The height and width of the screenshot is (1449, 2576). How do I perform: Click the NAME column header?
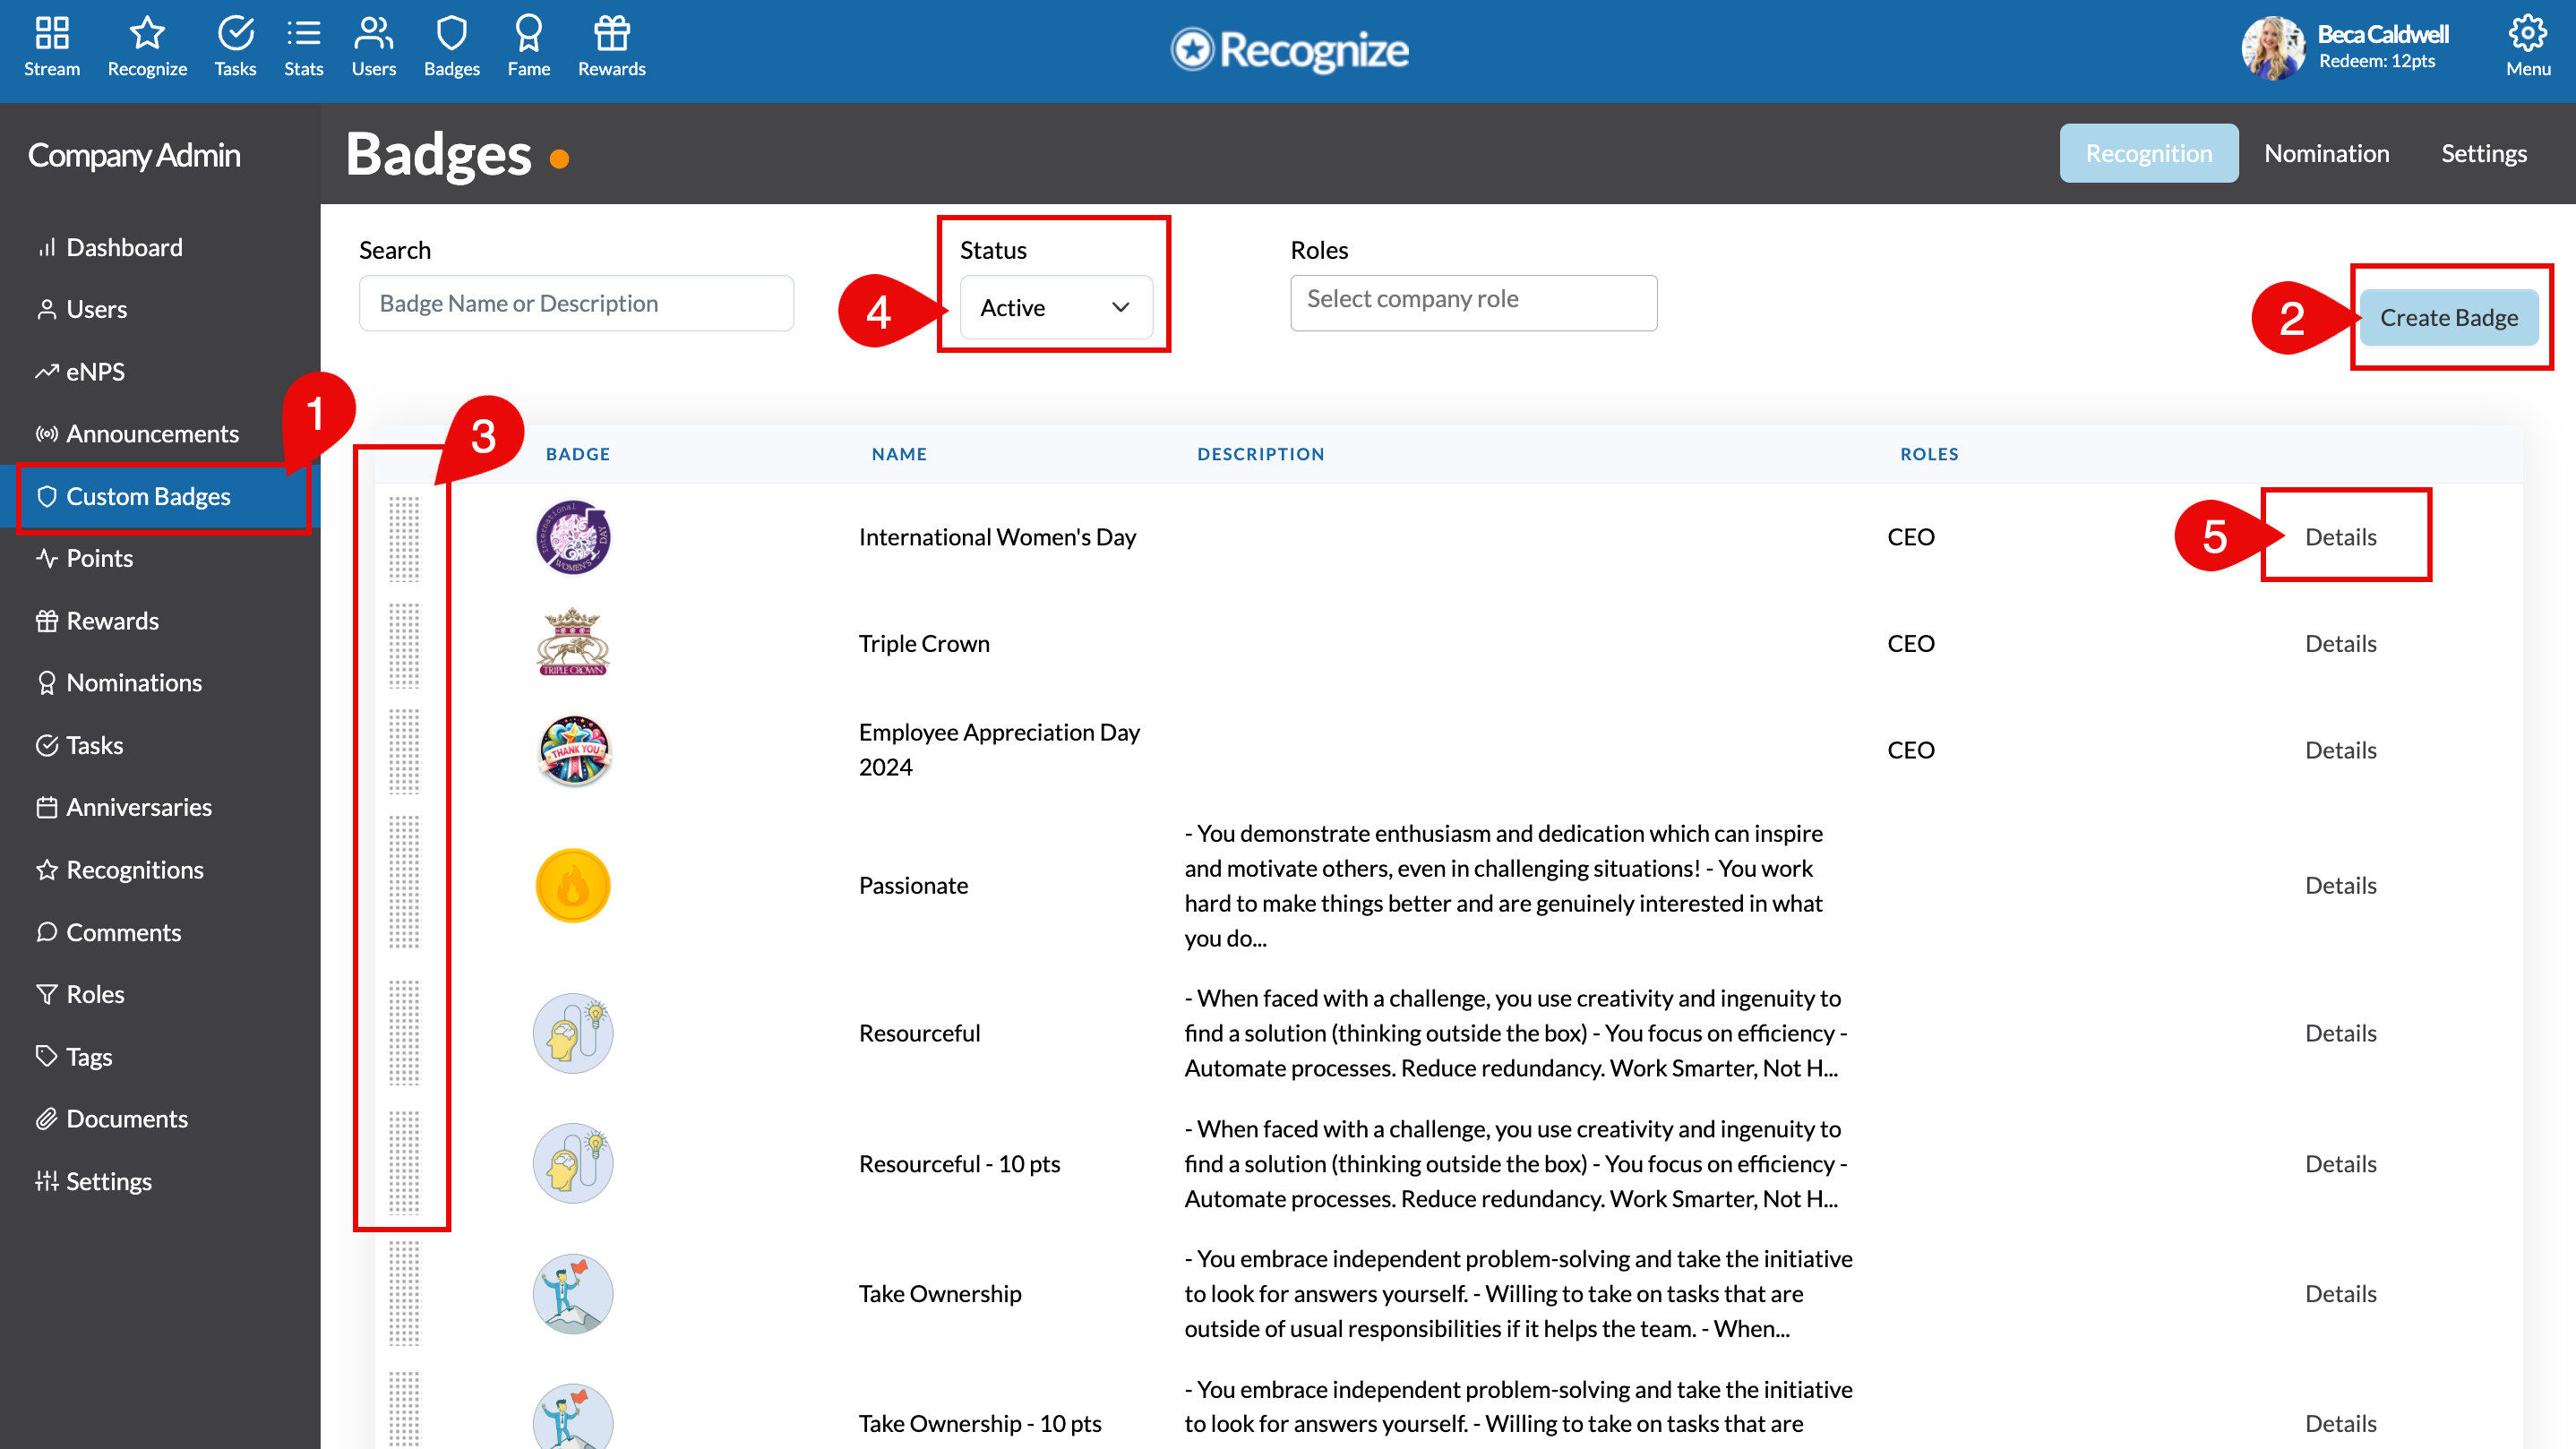pyautogui.click(x=899, y=454)
